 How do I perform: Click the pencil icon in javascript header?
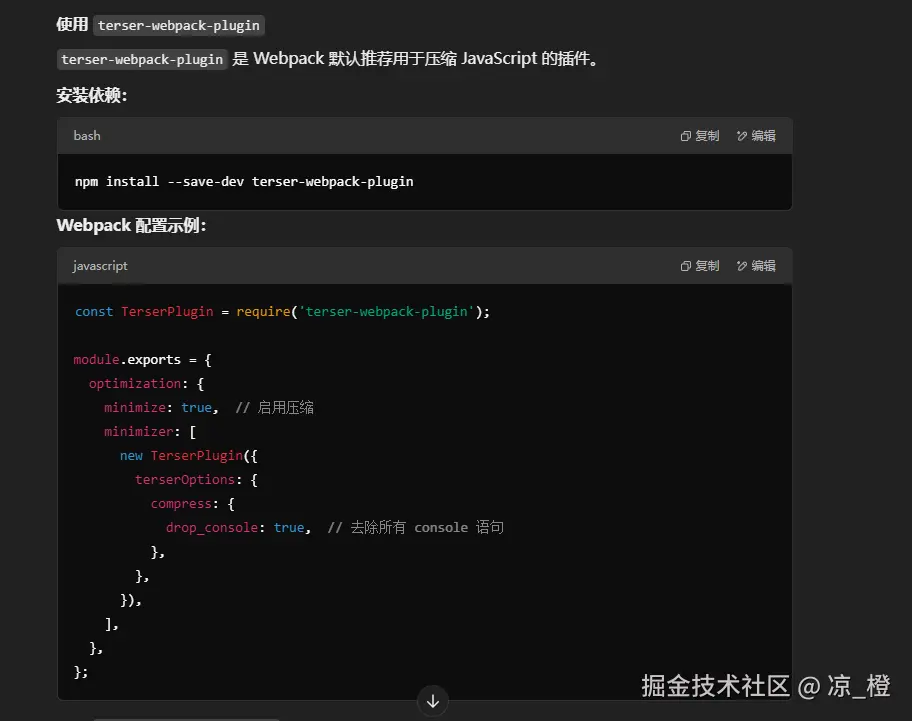(x=742, y=266)
